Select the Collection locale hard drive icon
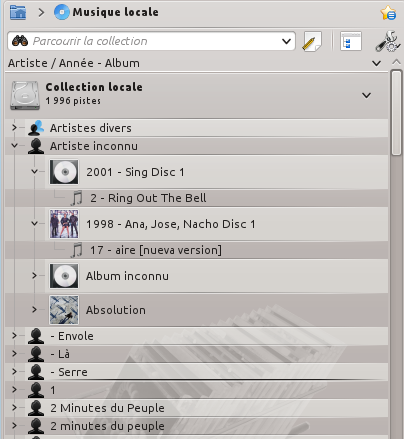This screenshot has width=404, height=439. (25, 95)
